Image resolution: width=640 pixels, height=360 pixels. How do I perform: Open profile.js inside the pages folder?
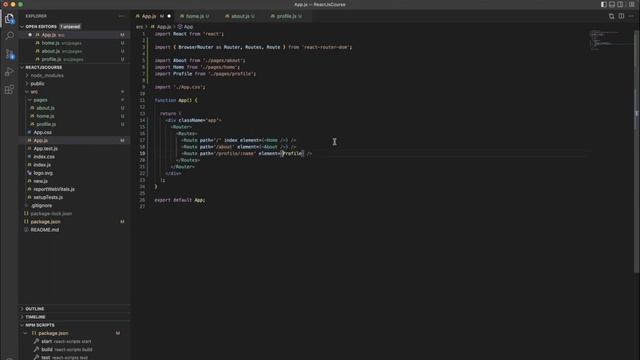(75, 124)
